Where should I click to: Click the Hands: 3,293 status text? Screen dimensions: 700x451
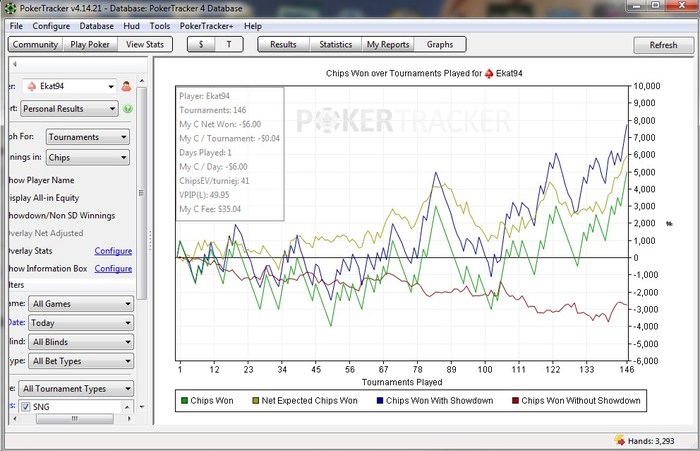(651, 441)
